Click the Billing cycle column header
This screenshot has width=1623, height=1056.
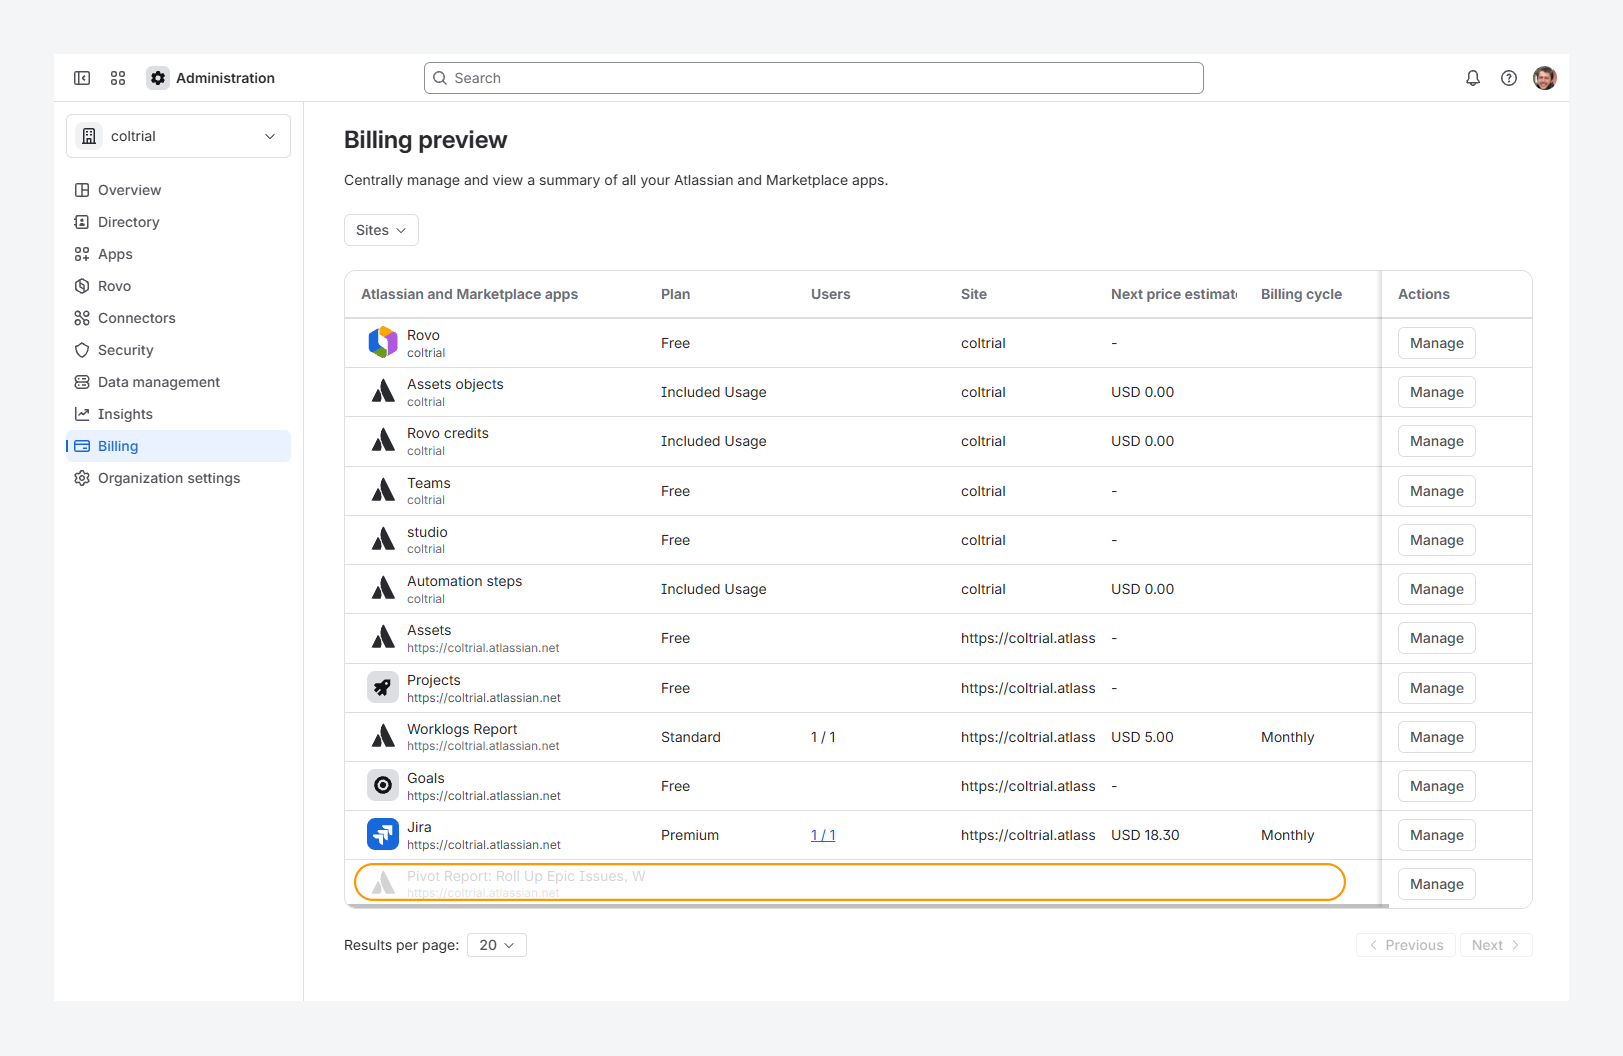(1301, 294)
